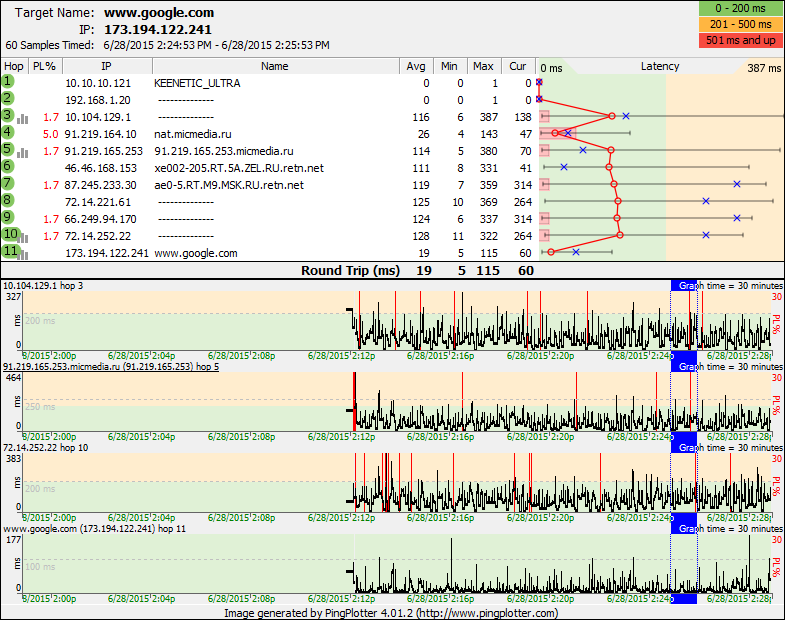Viewport: 785px width, 620px height.
Task: Click the hop 9 green circle
Action: click(x=8, y=217)
